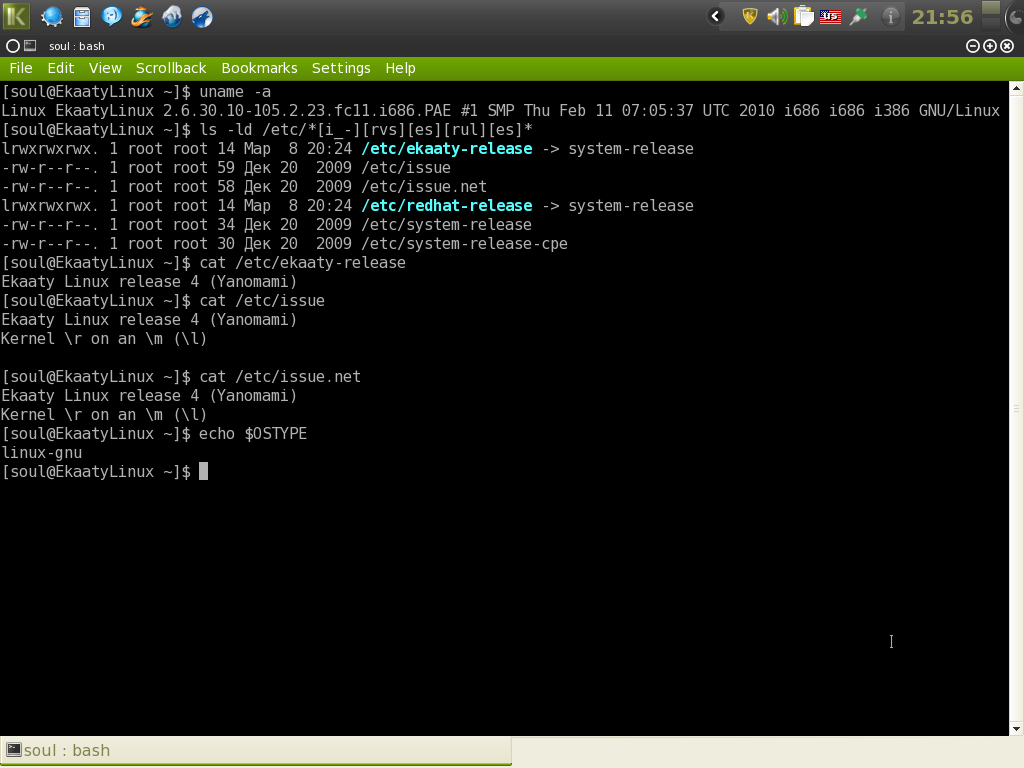Click the 'uname -a' command text

pos(235,91)
